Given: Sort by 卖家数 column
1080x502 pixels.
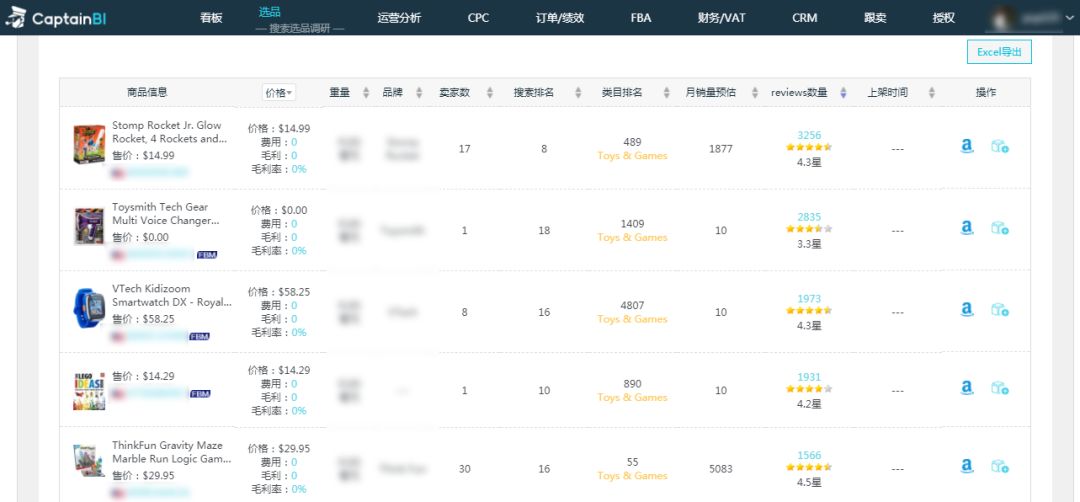Looking at the screenshot, I should coord(490,92).
